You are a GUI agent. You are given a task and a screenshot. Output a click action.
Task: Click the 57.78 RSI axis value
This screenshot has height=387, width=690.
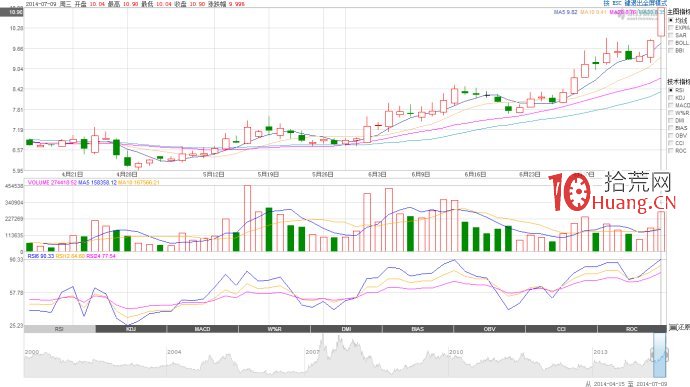tap(16, 292)
